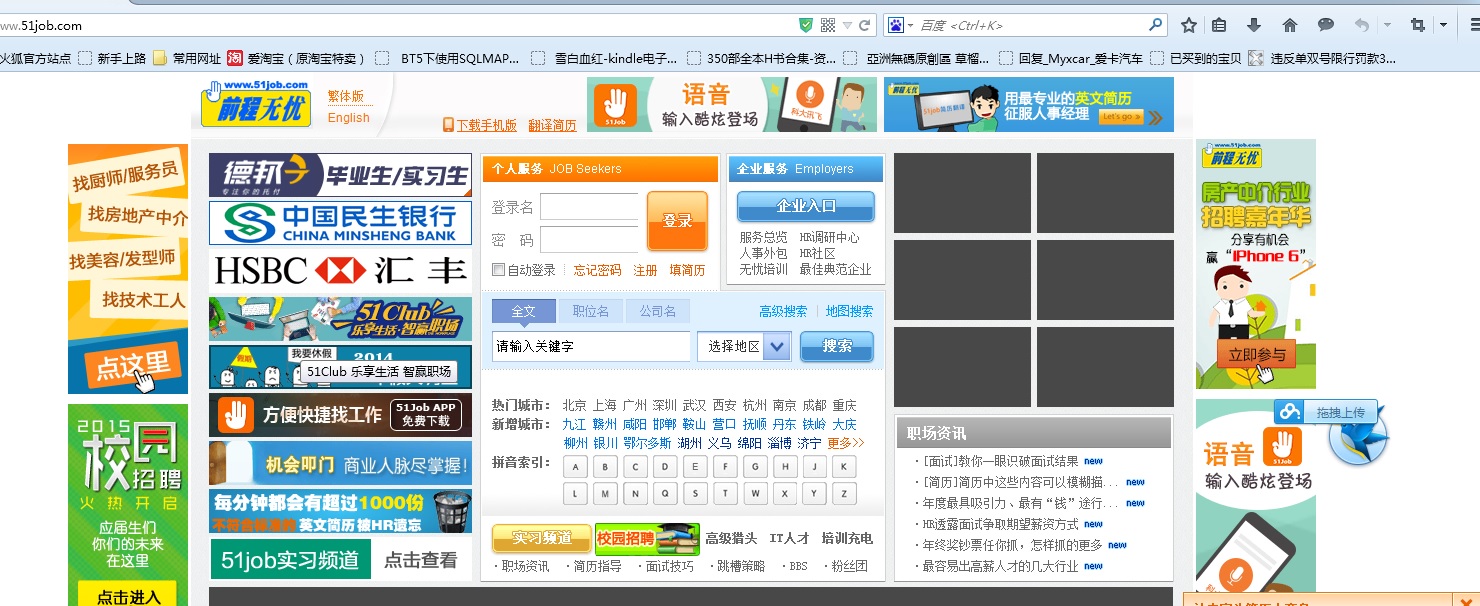1480x606 pixels.
Task: Expand the undo history dropdown arrow
Action: (x=1387, y=25)
